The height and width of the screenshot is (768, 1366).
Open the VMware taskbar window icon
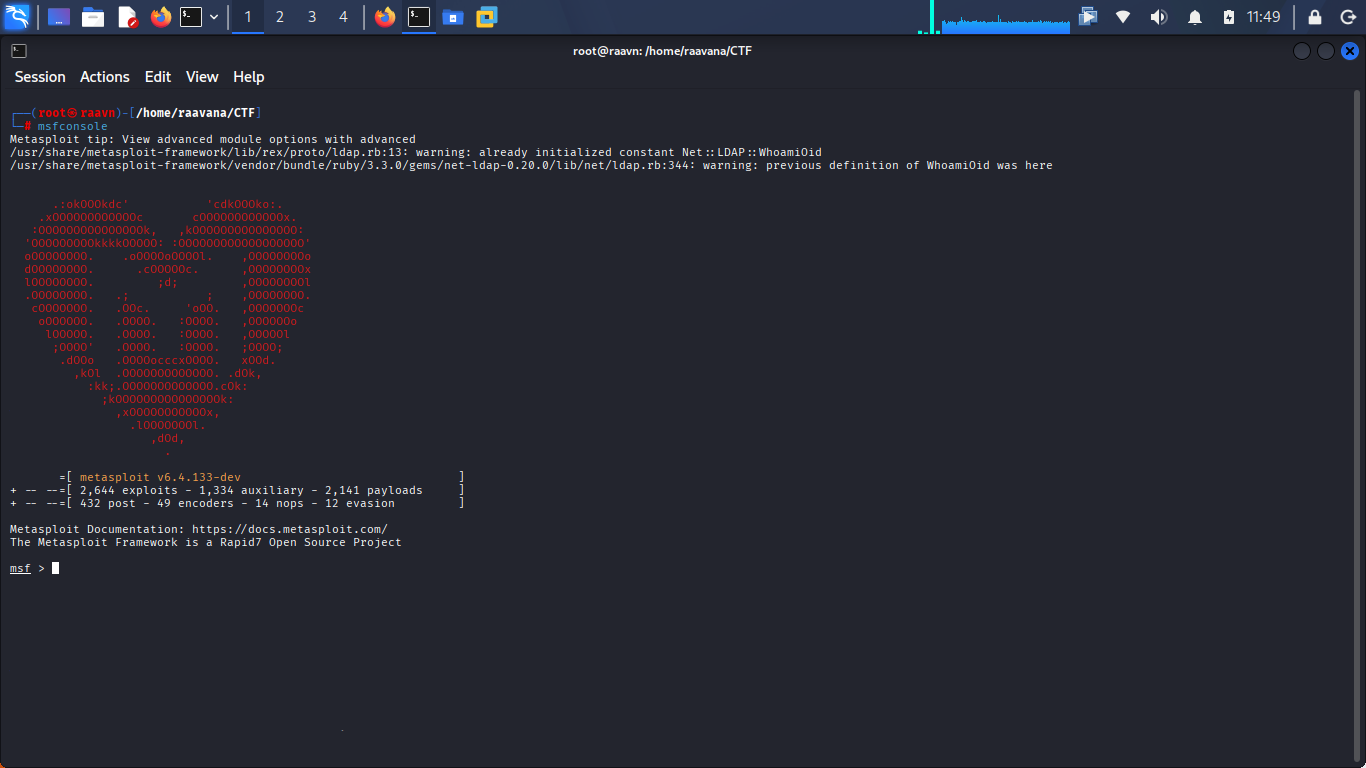click(x=487, y=17)
